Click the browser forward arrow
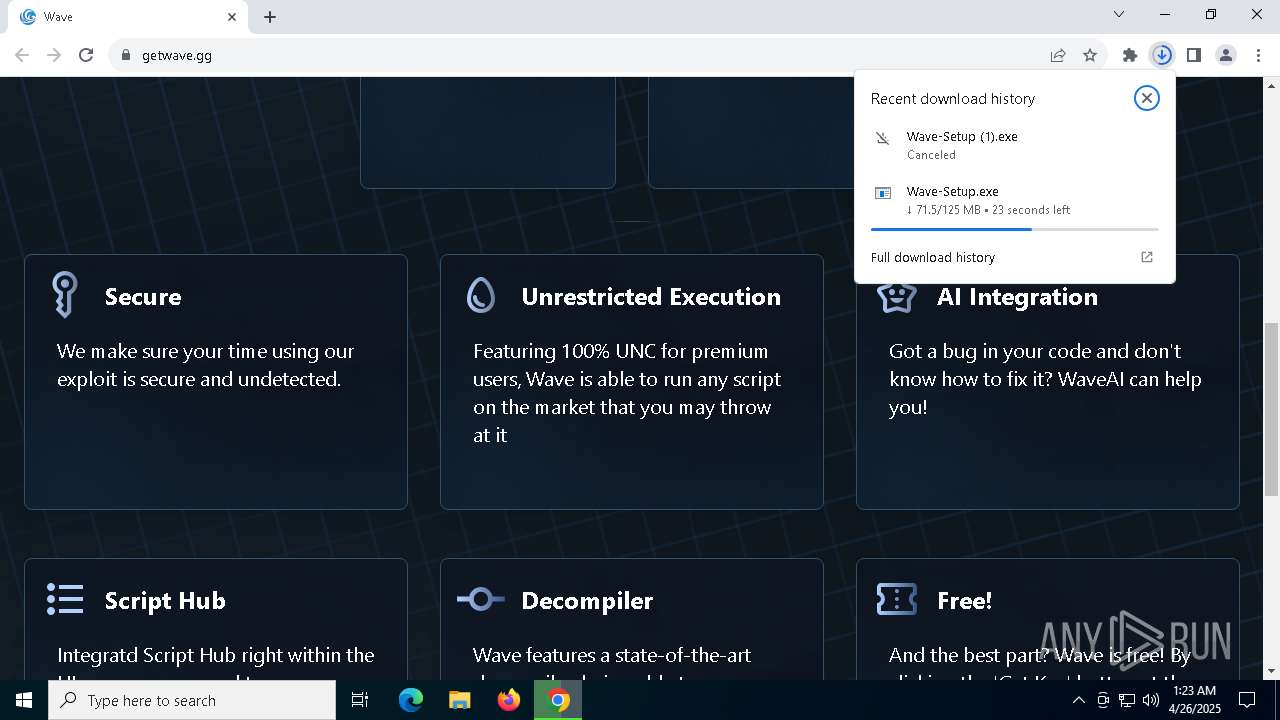The image size is (1280, 720). [54, 55]
